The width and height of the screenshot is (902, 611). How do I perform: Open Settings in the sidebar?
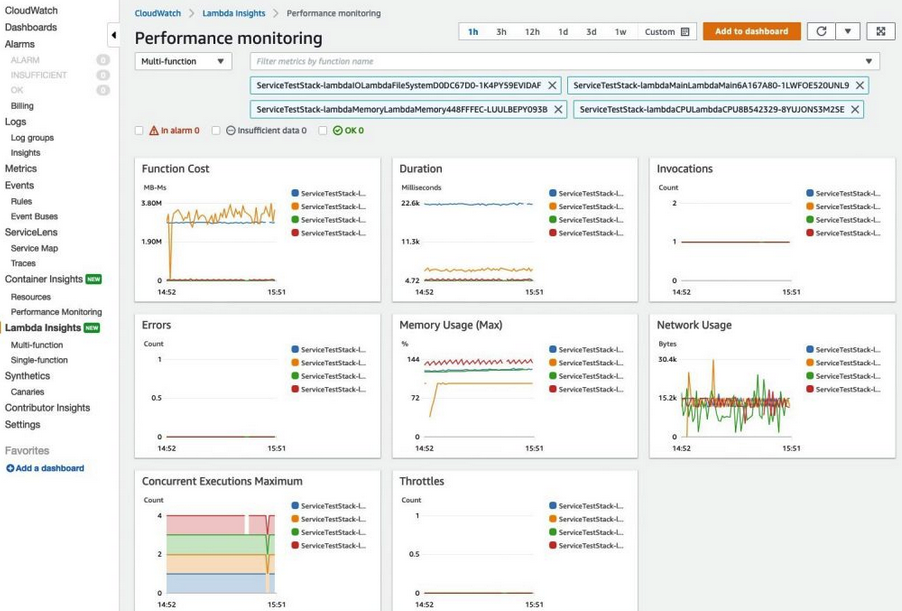22,425
